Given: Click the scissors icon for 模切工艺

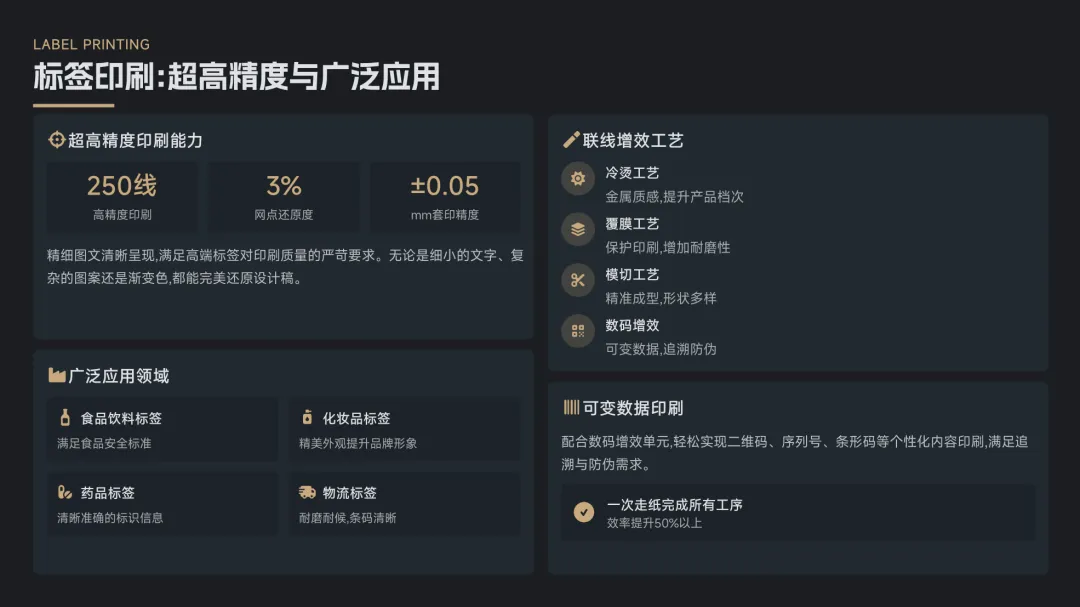Looking at the screenshot, I should click(578, 280).
